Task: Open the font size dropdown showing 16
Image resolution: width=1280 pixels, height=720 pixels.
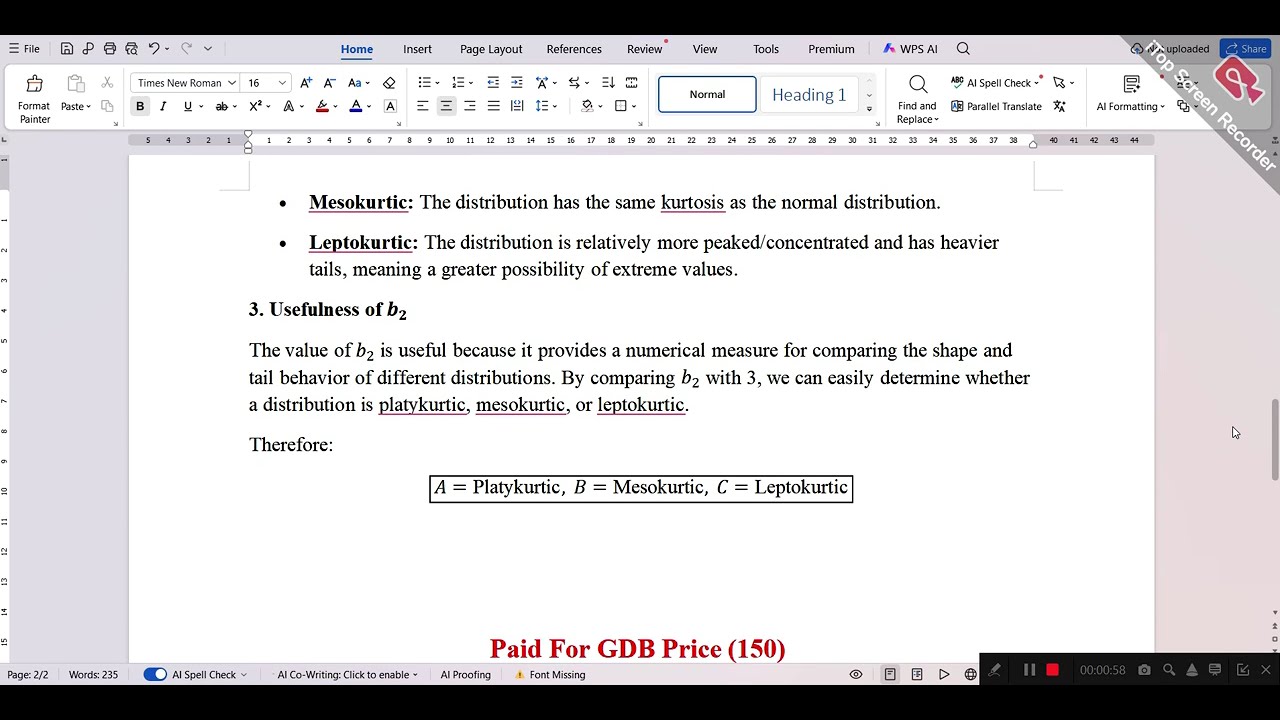Action: (282, 83)
